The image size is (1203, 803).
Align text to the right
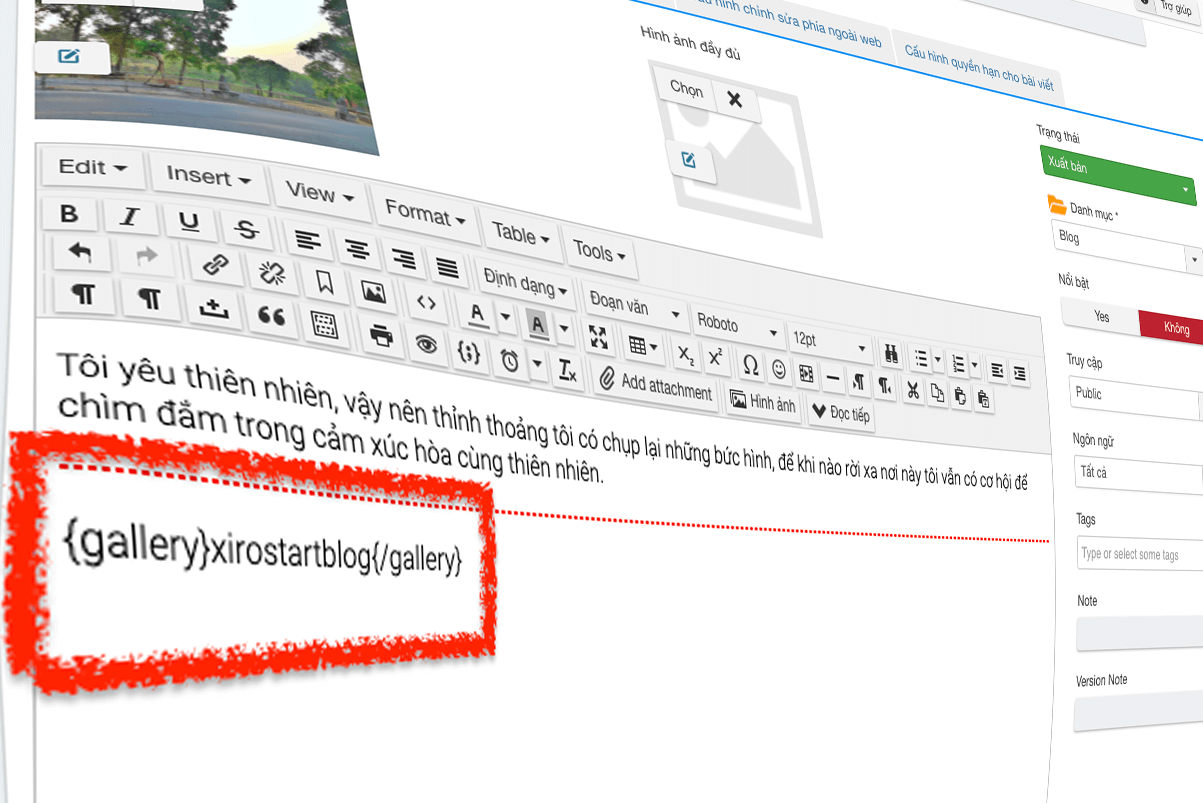point(404,257)
